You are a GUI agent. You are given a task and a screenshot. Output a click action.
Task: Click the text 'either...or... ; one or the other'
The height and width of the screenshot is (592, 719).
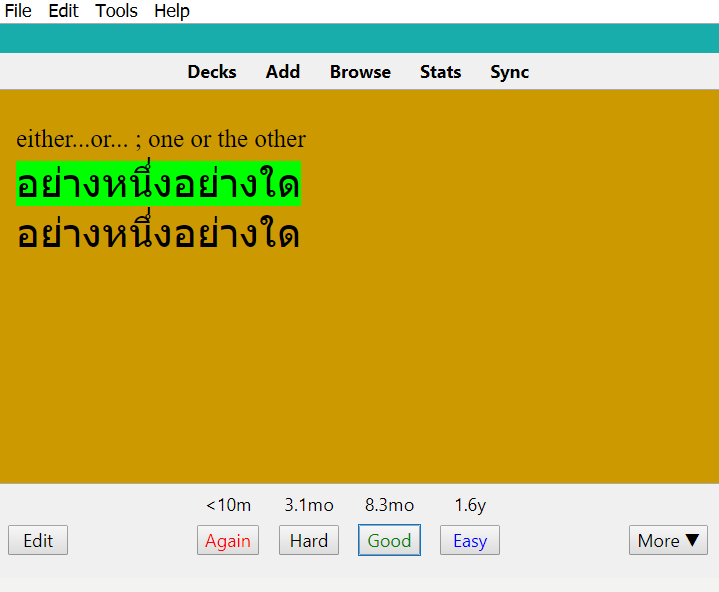click(161, 139)
